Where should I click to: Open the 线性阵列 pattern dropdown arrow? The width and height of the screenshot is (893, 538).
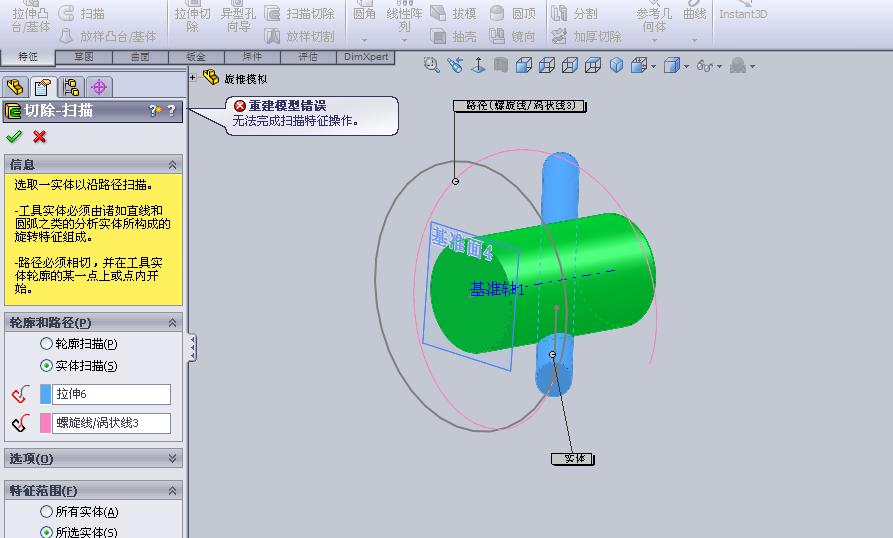pyautogui.click(x=404, y=40)
